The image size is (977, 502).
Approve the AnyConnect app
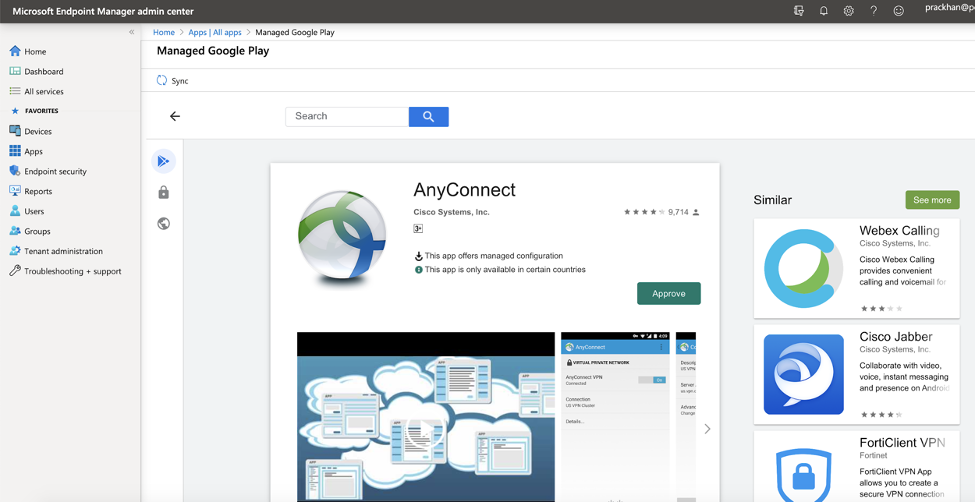coord(669,293)
